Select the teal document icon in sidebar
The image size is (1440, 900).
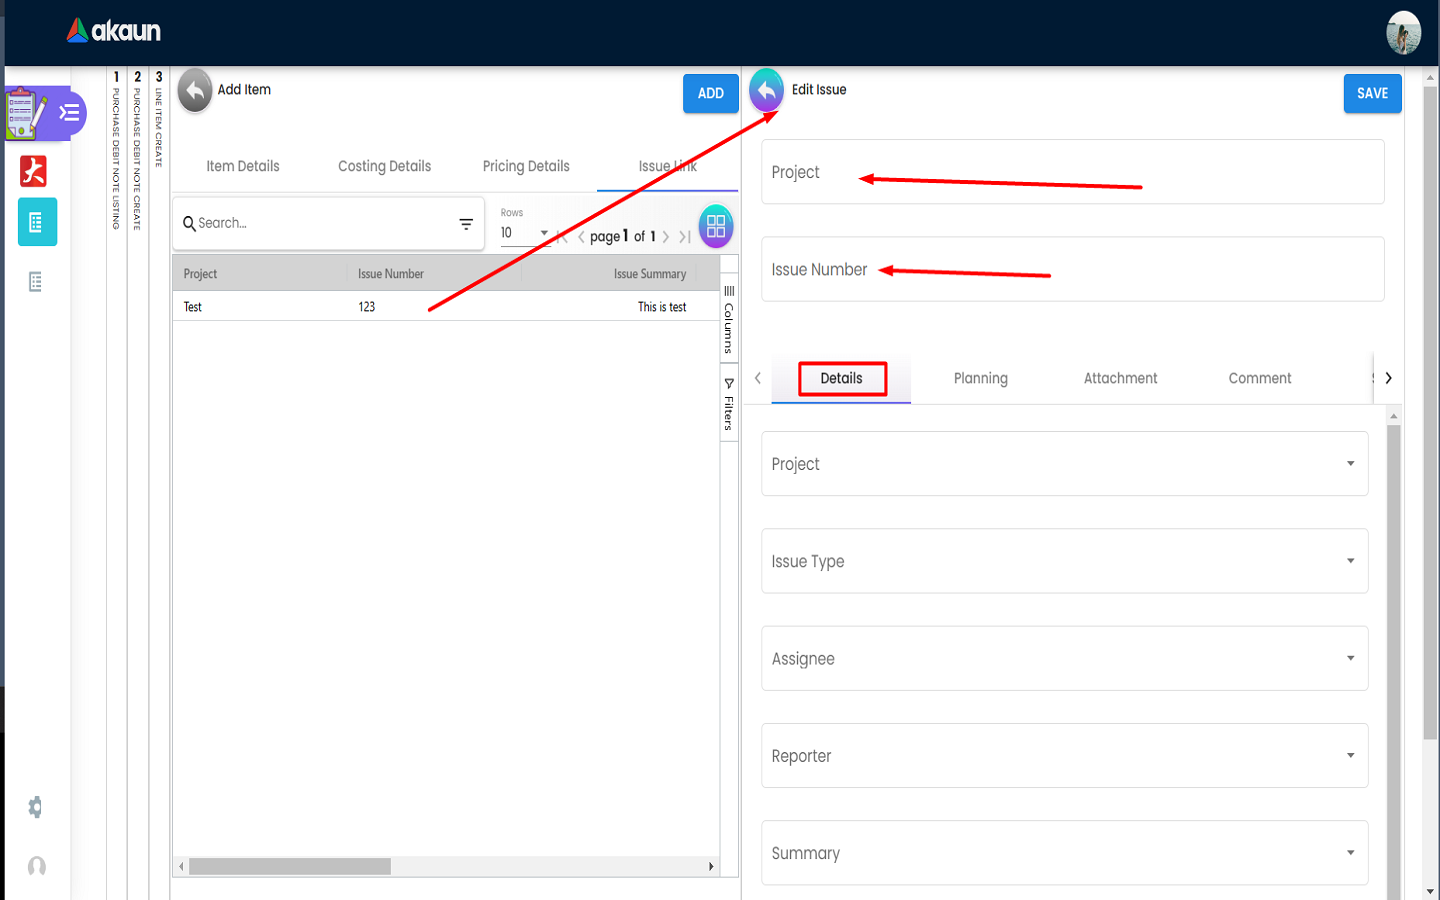pos(37,222)
